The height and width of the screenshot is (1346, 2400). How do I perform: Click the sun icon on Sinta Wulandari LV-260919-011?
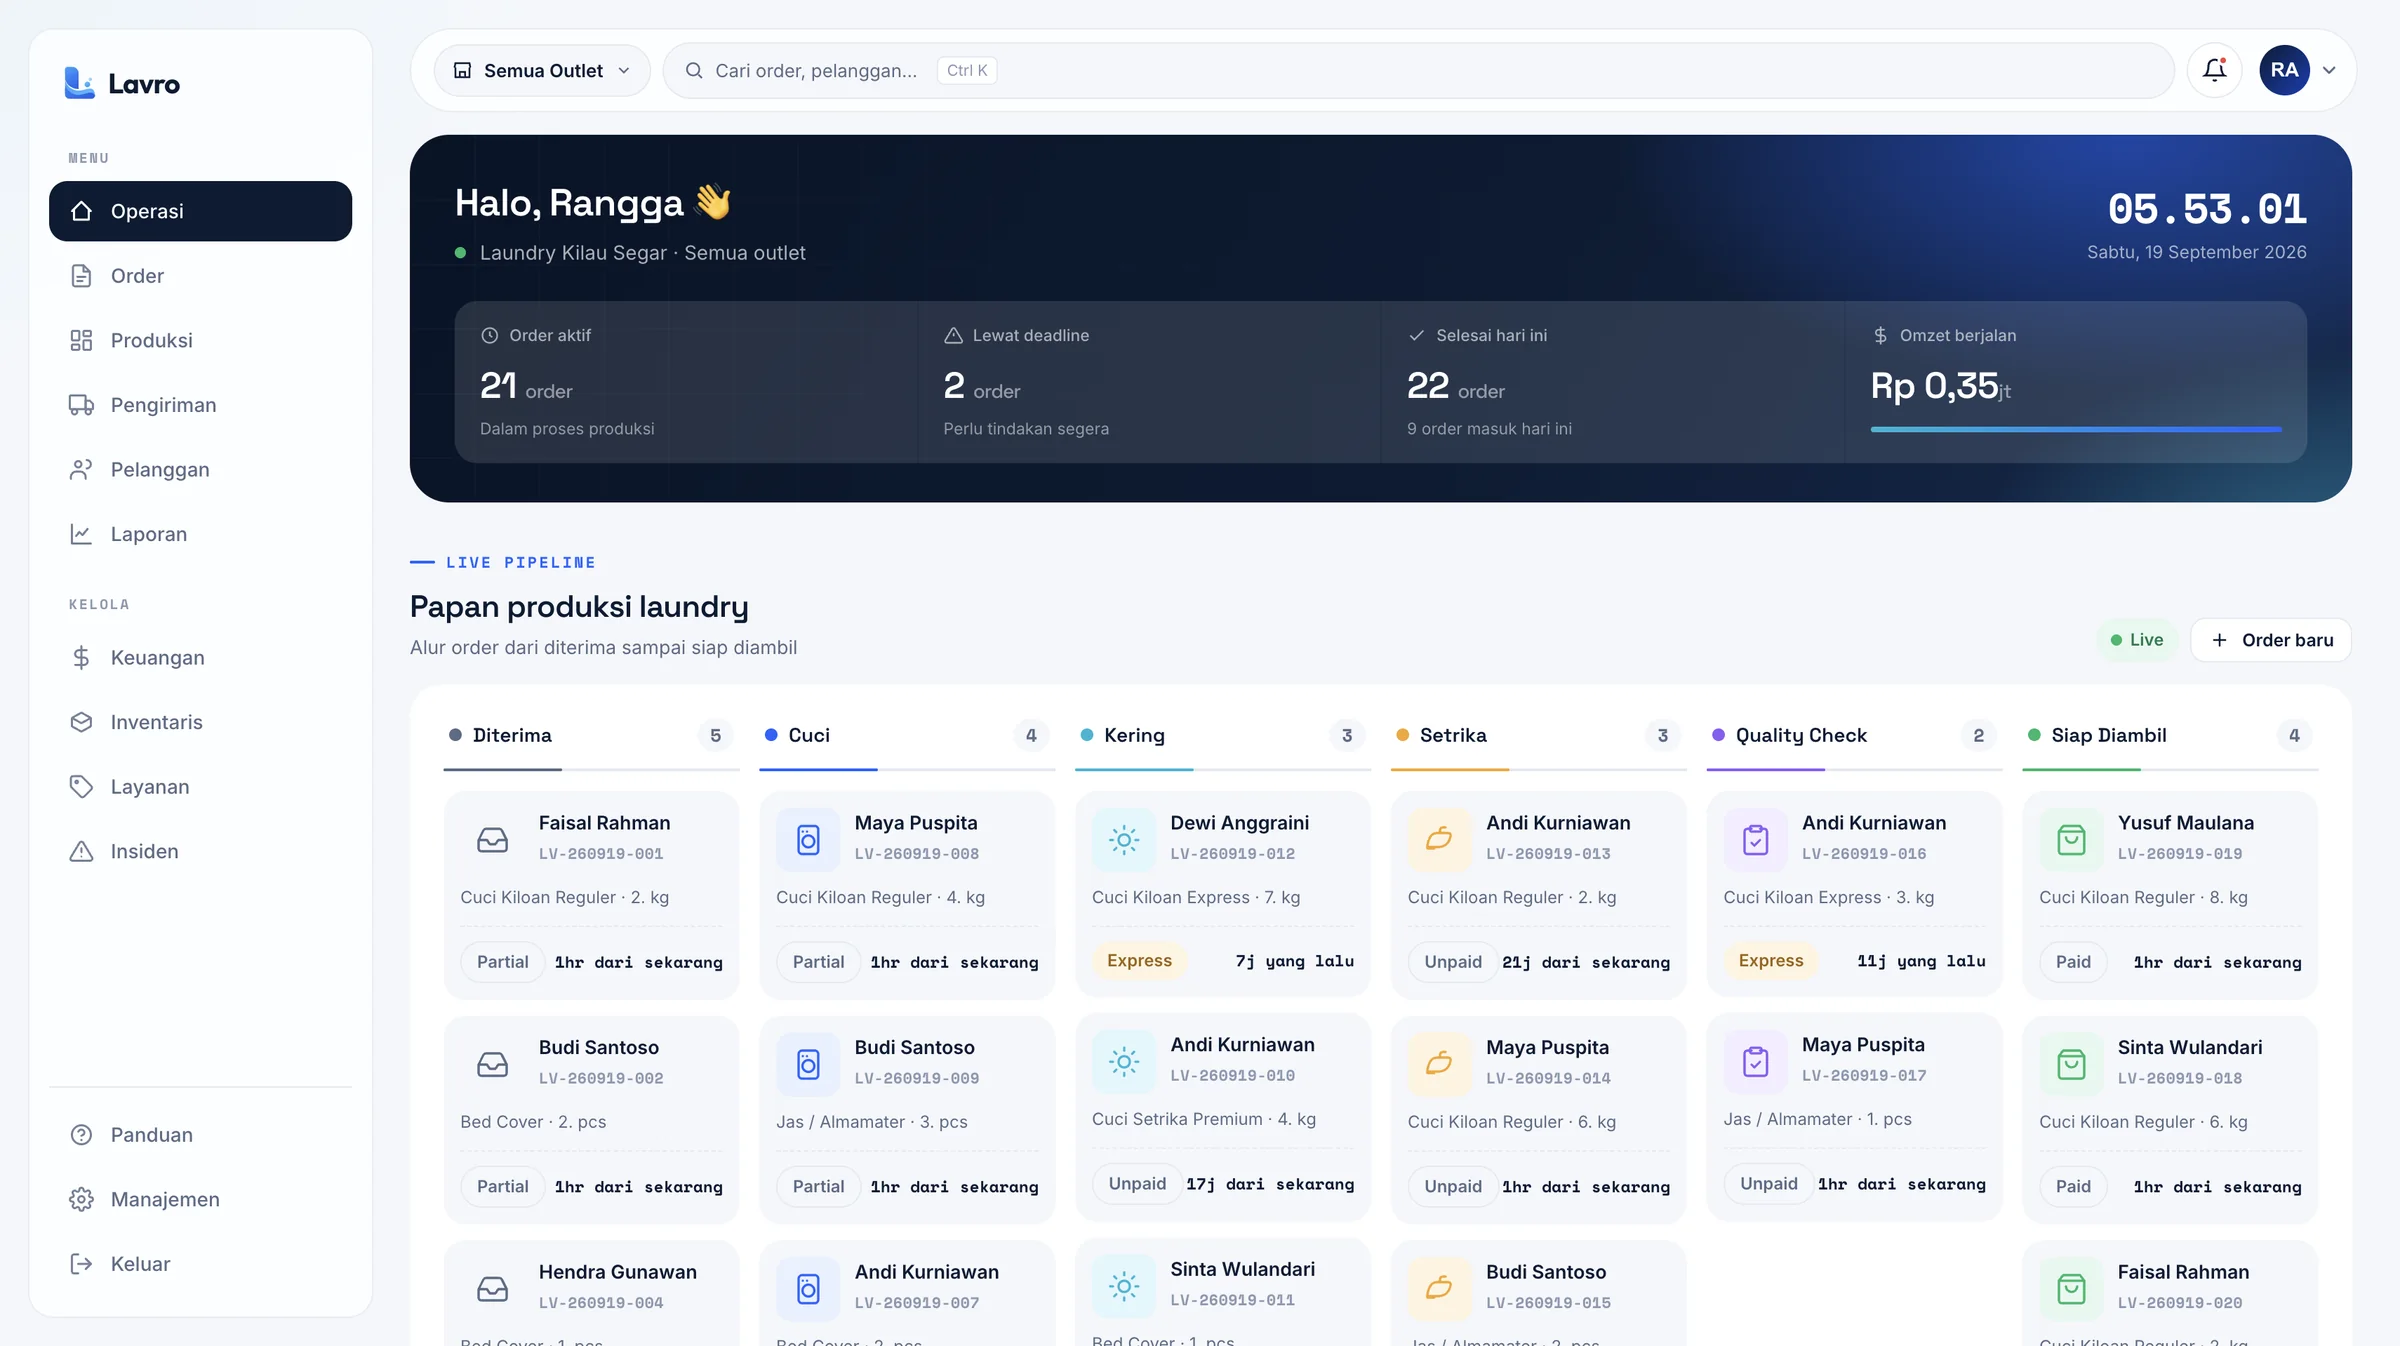pos(1124,1285)
